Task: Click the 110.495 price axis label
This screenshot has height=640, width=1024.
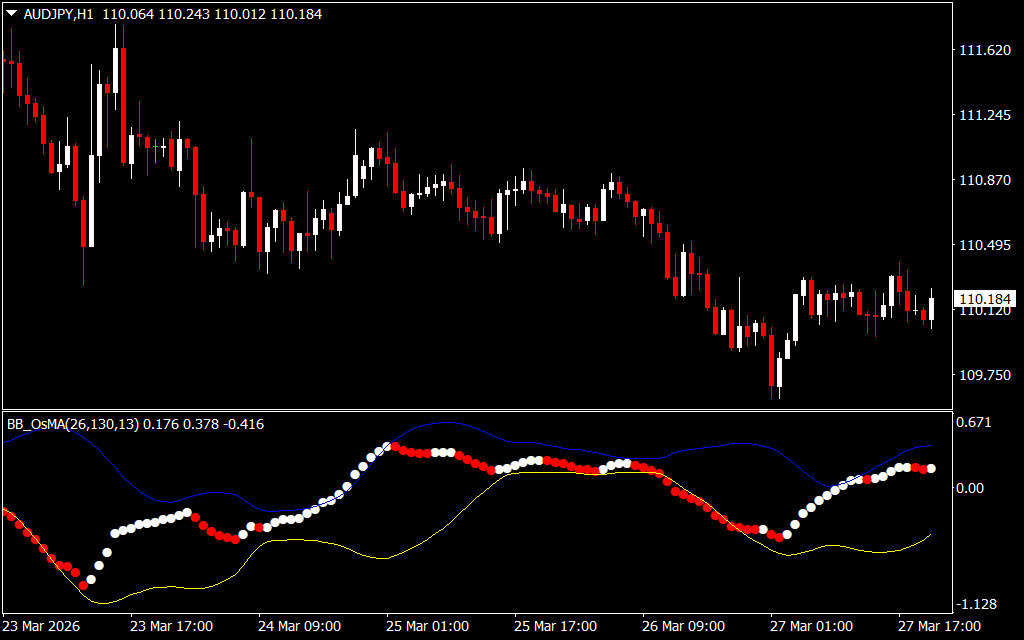Action: click(x=984, y=245)
